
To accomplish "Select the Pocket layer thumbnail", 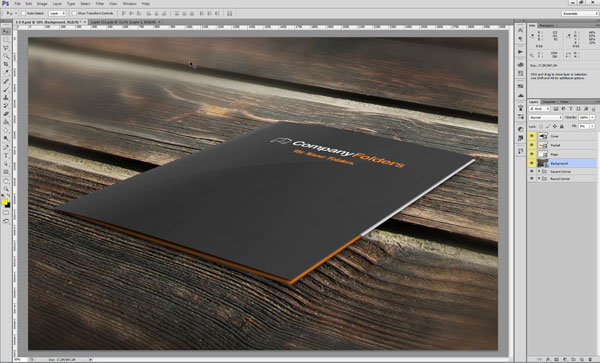I will click(x=543, y=145).
